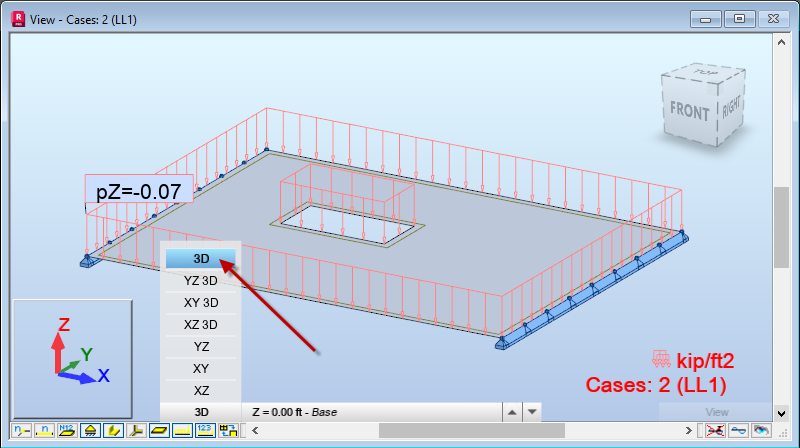The width and height of the screenshot is (800, 448).
Task: Click the Cases: 2 (LL1) legend text
Action: click(x=656, y=385)
